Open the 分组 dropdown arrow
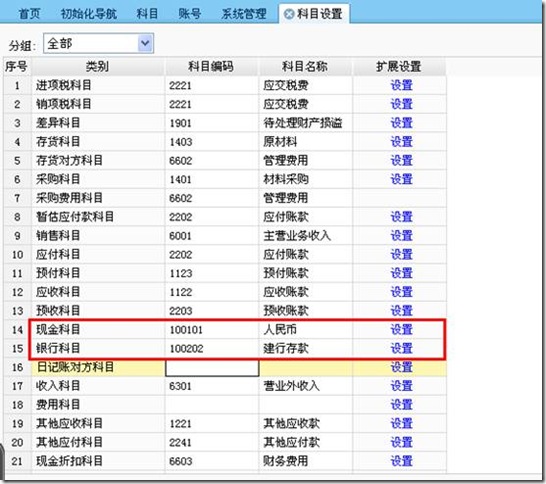The width and height of the screenshot is (546, 484). pyautogui.click(x=145, y=44)
